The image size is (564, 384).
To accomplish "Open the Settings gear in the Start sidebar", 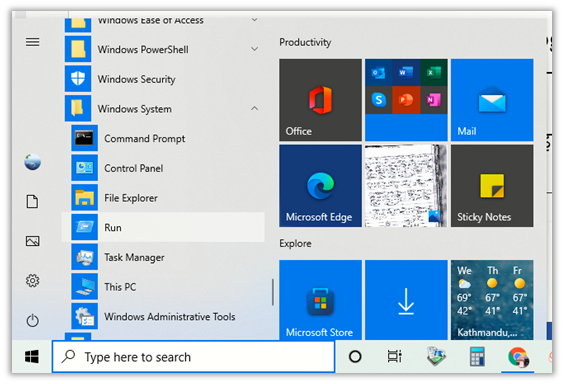I will click(32, 280).
